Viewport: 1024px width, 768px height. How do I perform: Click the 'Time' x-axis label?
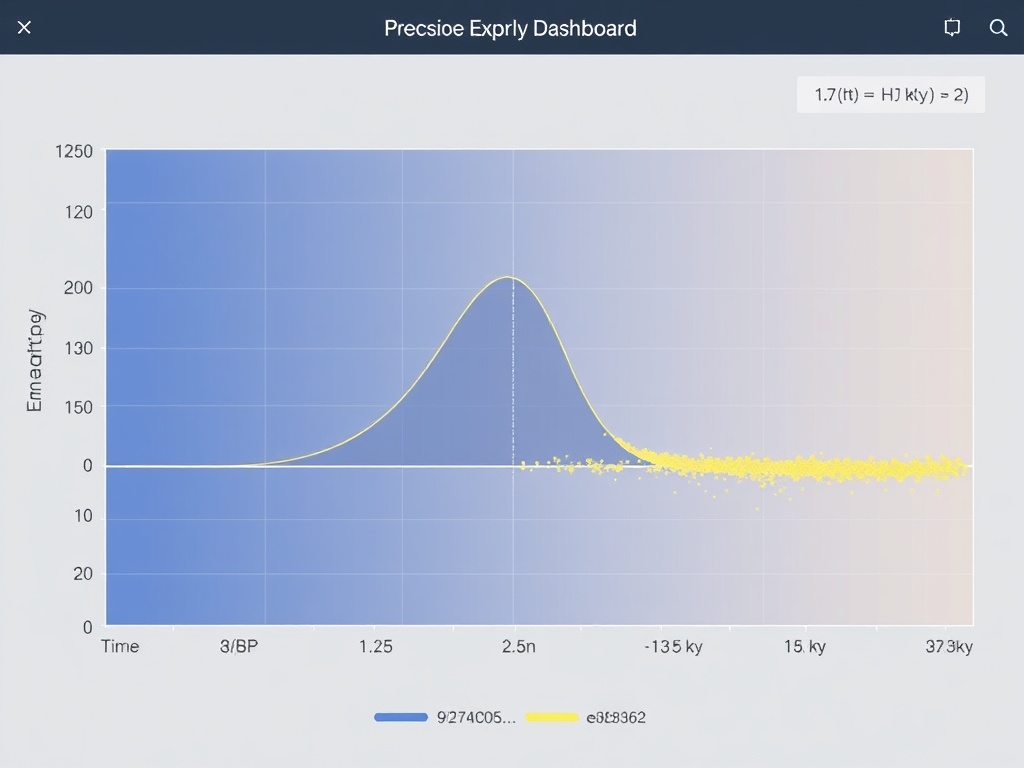[120, 646]
